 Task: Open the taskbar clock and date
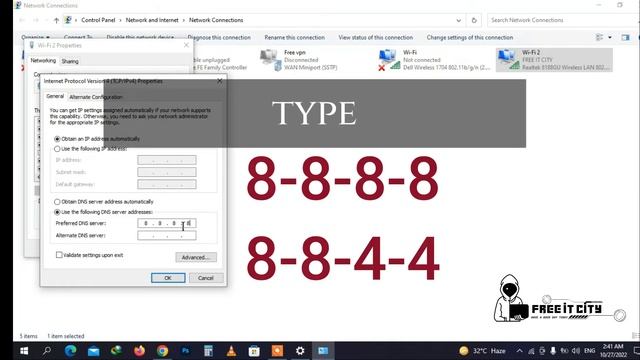pyautogui.click(x=613, y=351)
